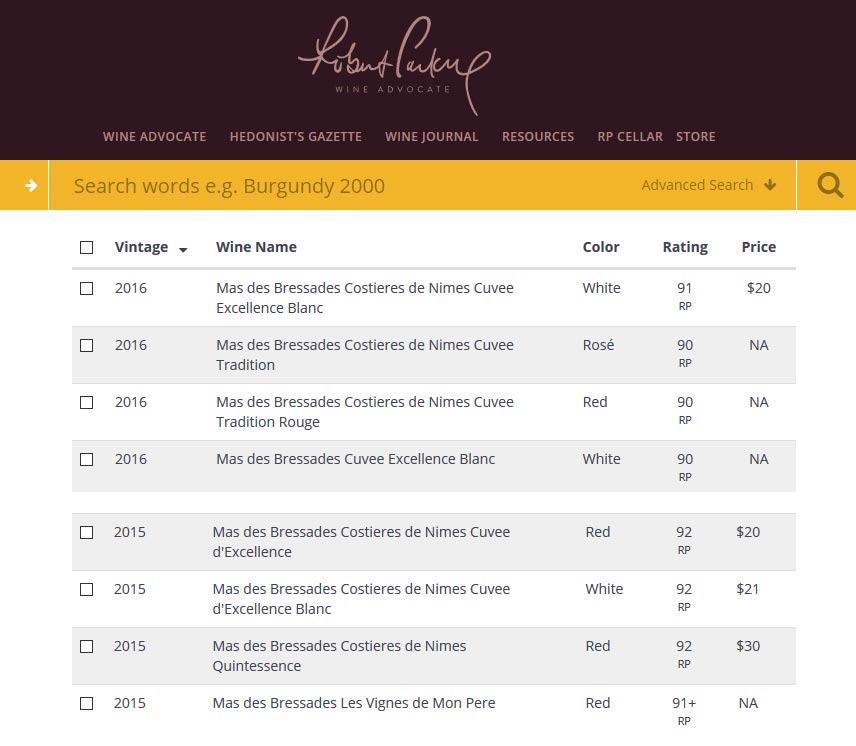Click the Vintage sort arrow icon
This screenshot has width=856, height=746.
click(183, 249)
